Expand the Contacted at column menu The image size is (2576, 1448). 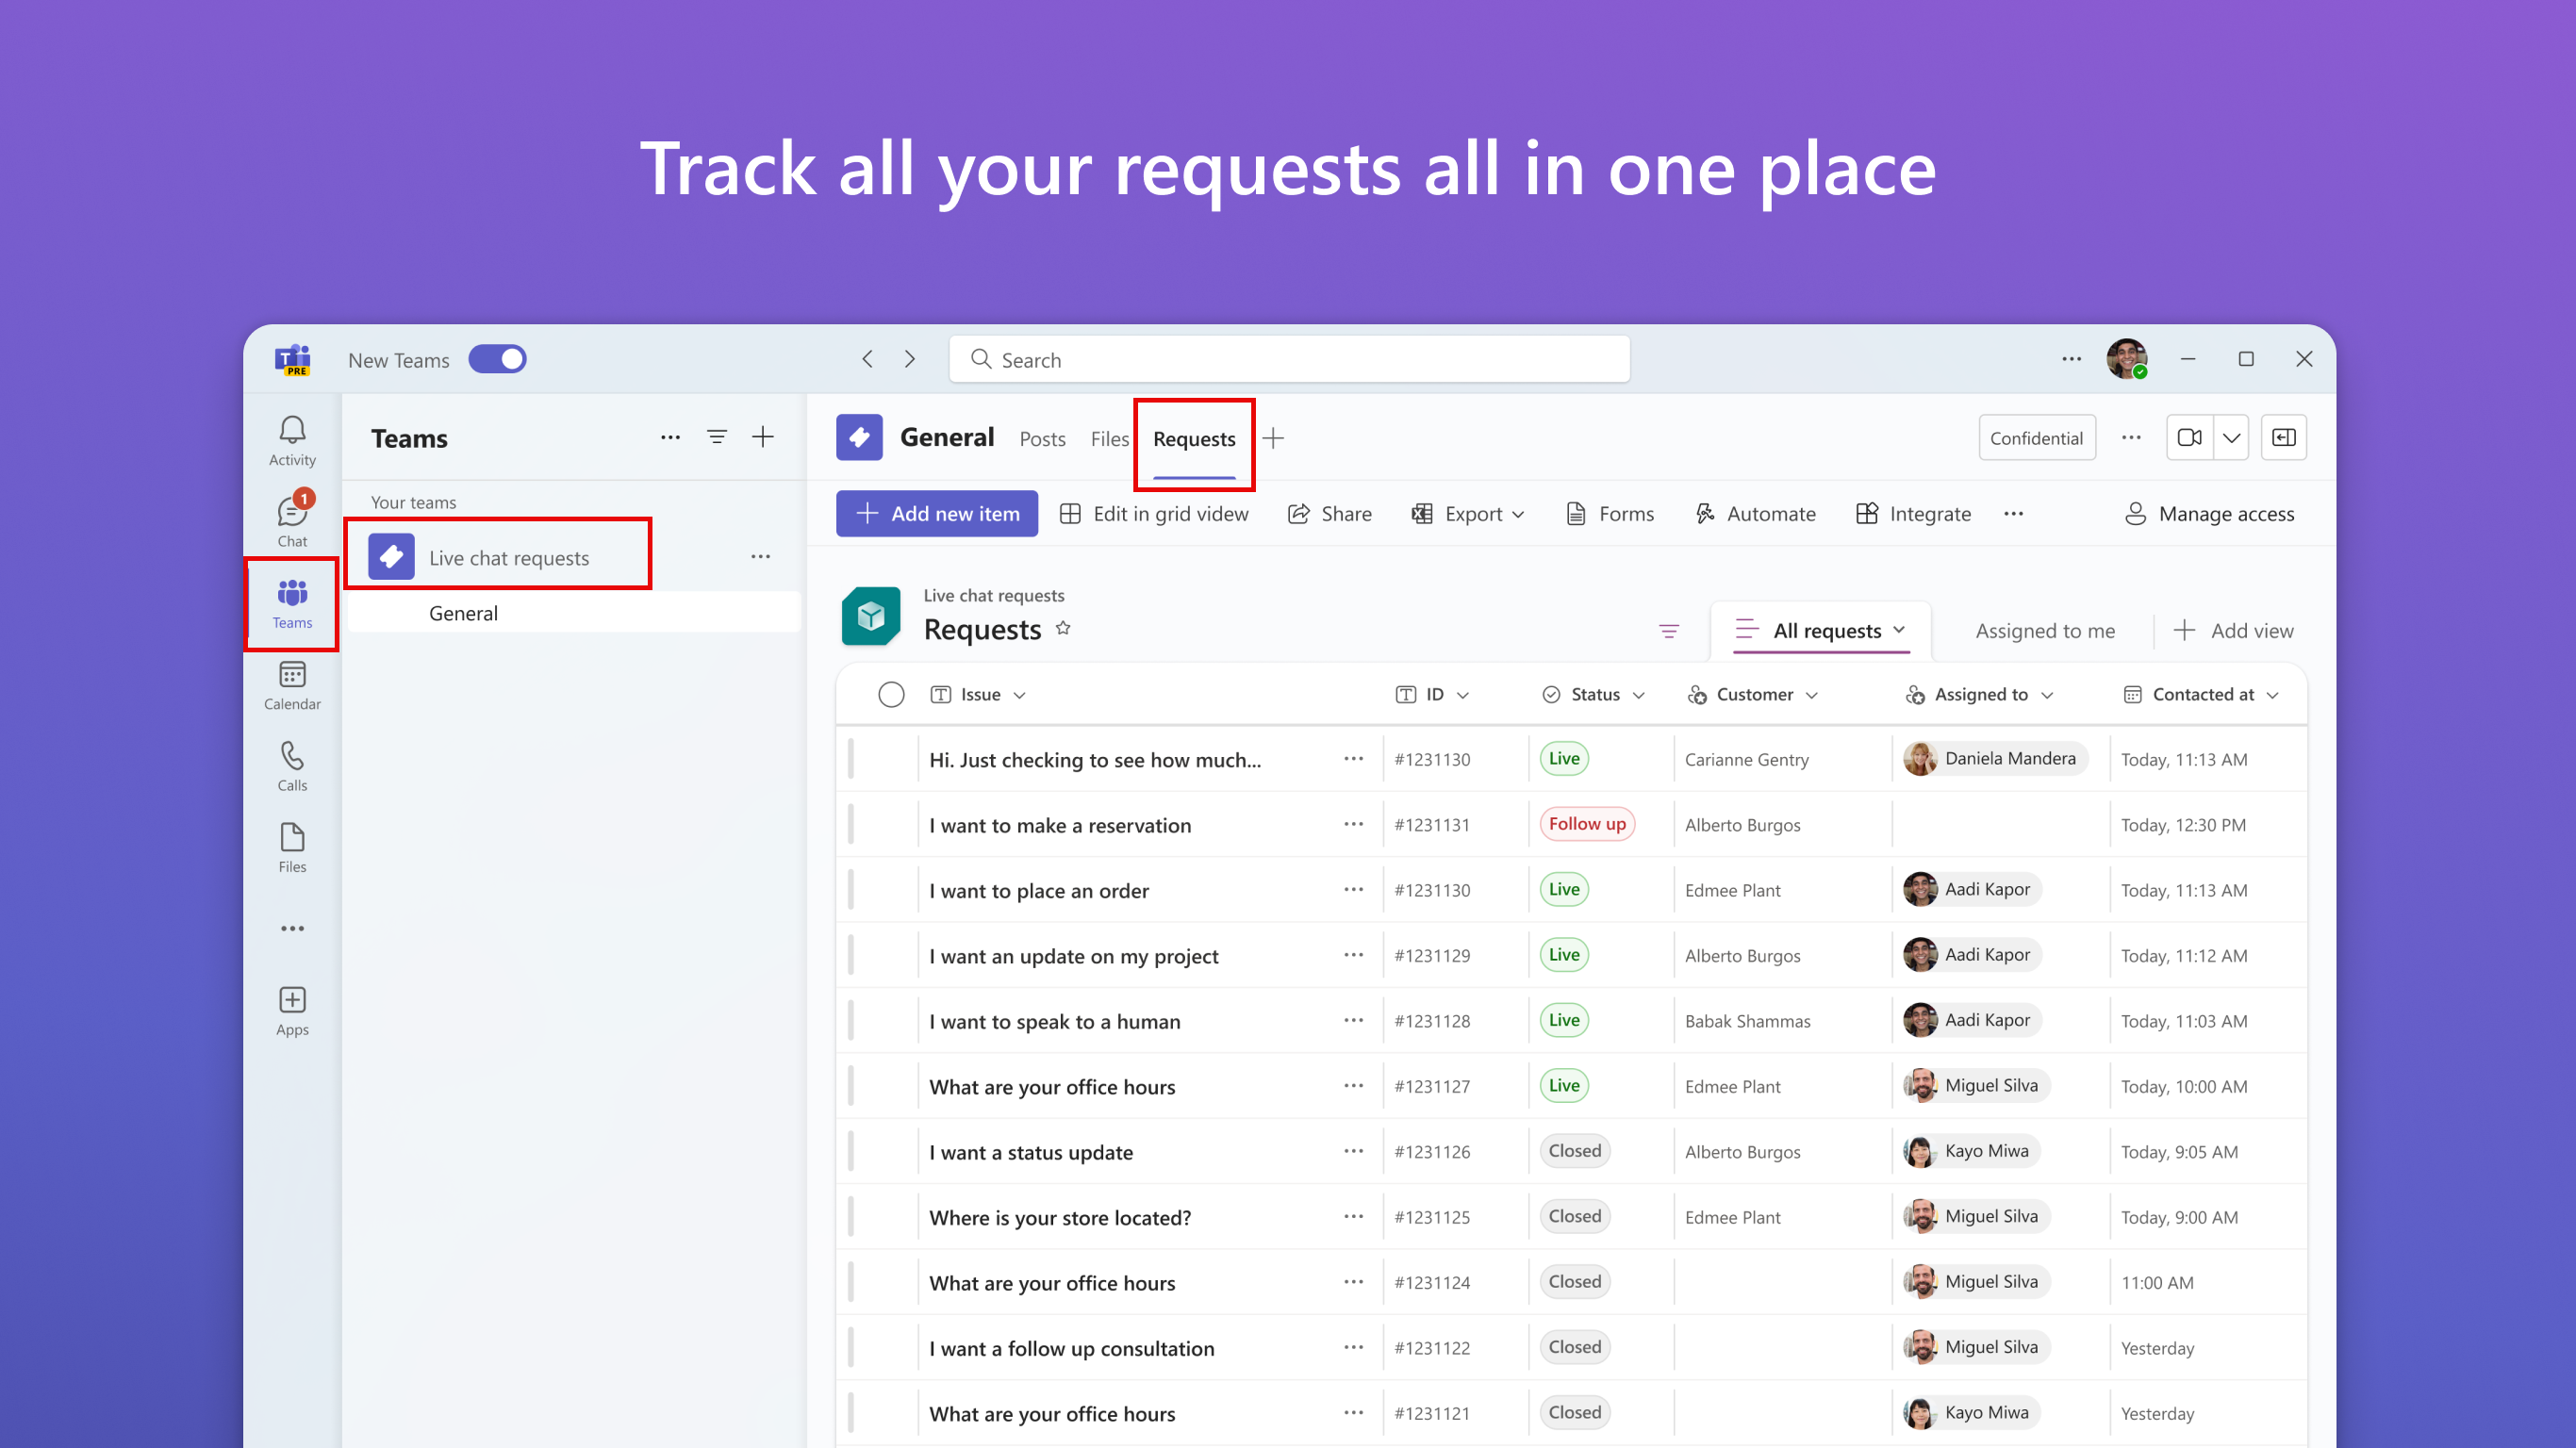(2272, 695)
